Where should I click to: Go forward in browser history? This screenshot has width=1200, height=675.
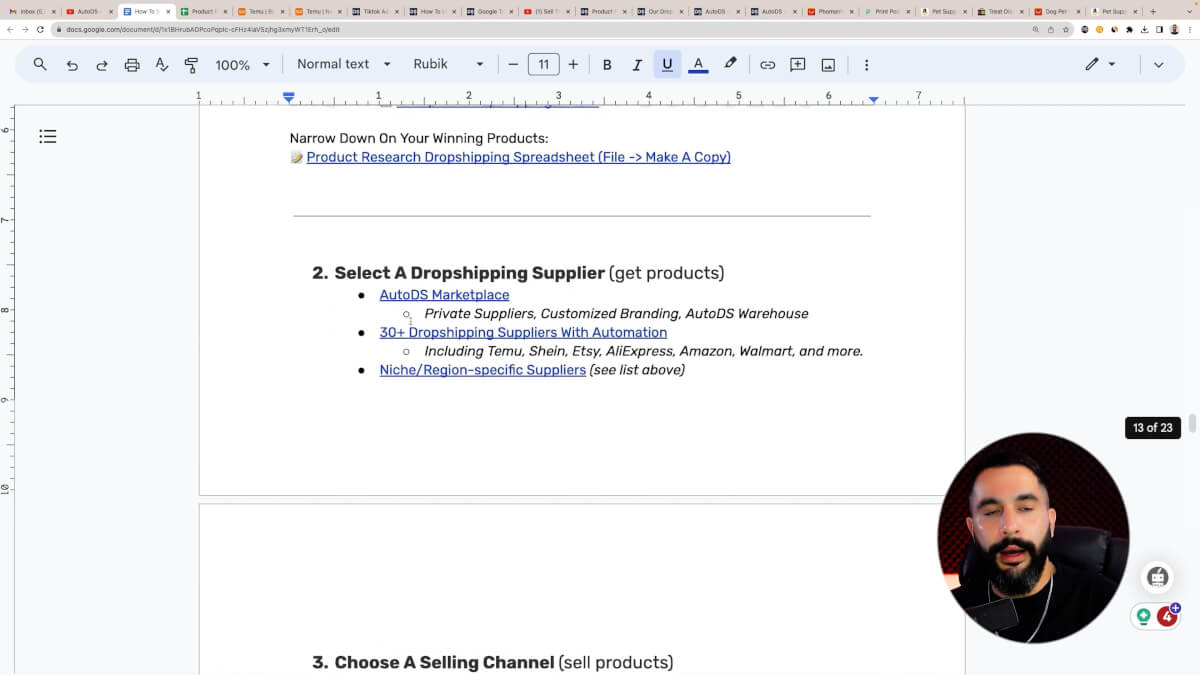(25, 30)
